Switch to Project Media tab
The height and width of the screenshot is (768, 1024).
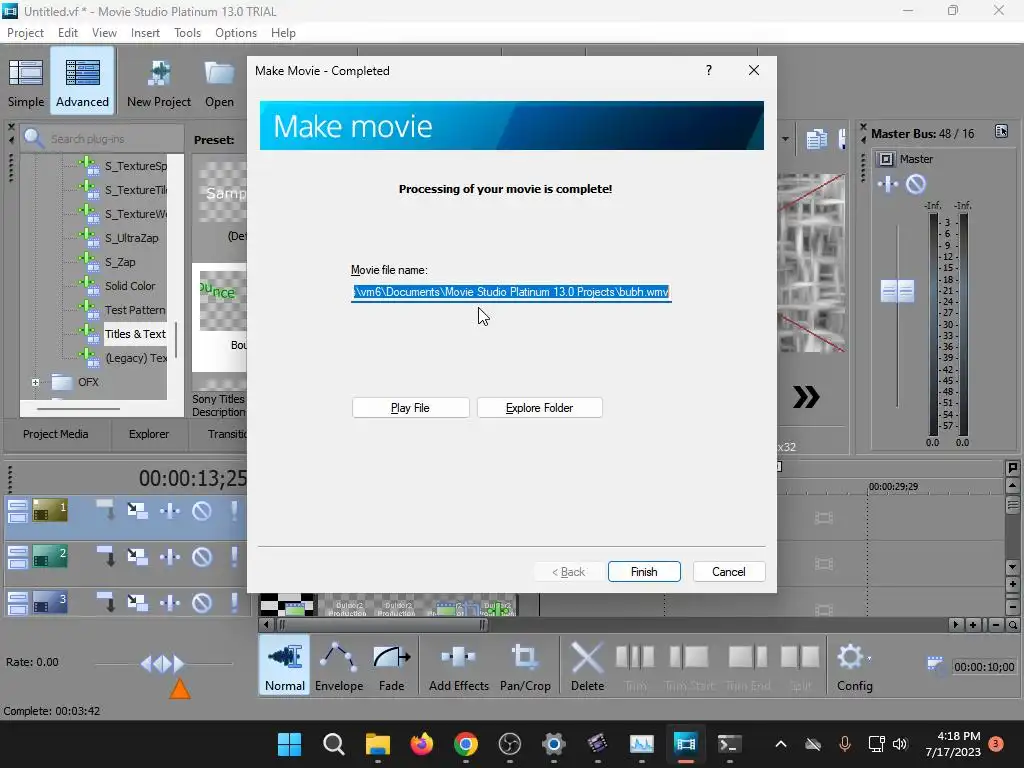(56, 434)
